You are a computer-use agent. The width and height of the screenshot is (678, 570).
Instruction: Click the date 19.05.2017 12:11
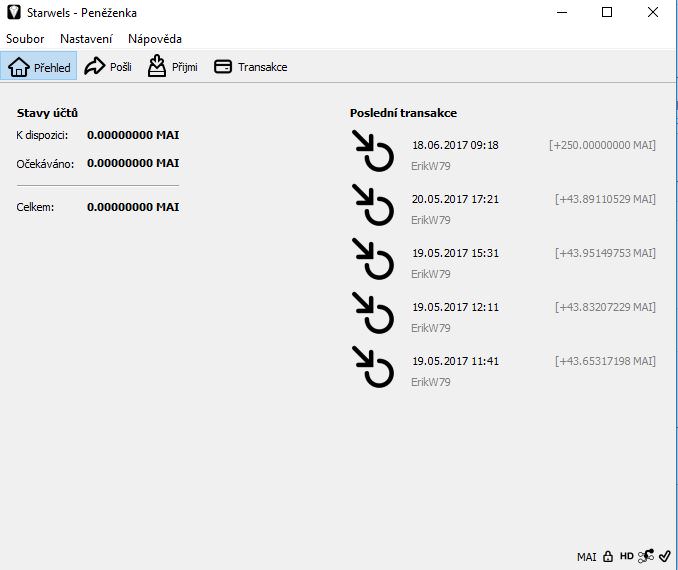tap(455, 307)
